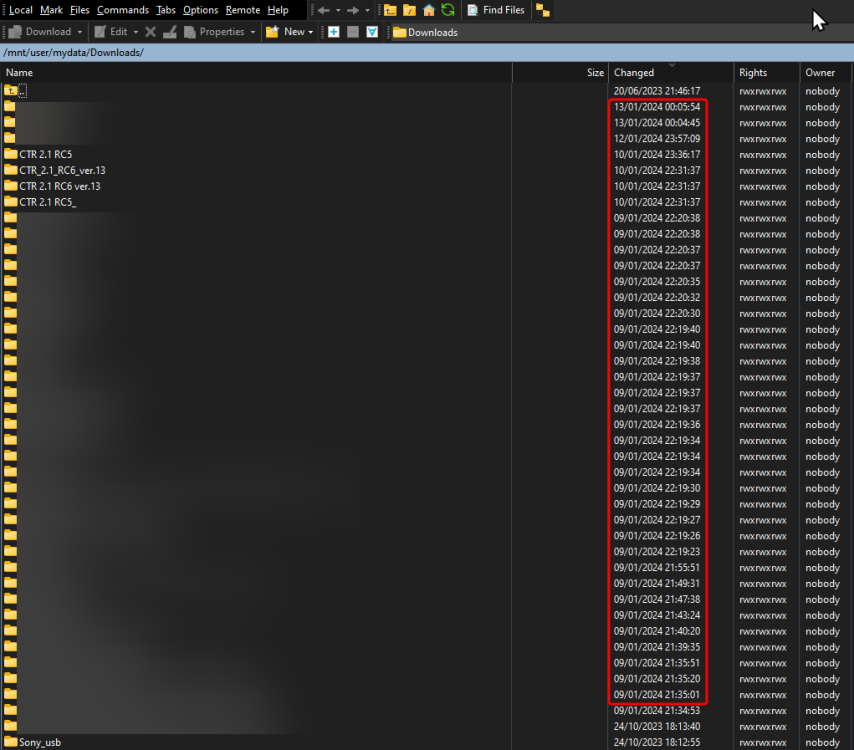Open the forward history dropdown arrow
Image resolution: width=854 pixels, height=750 pixels.
point(367,10)
